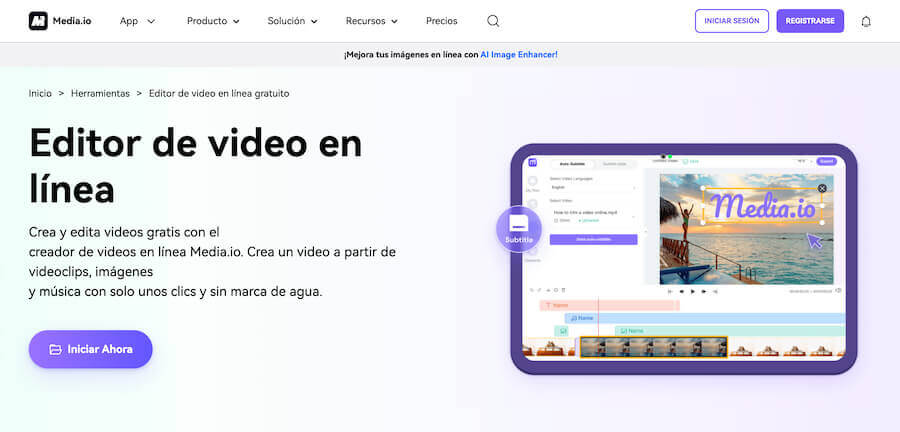
Task: Click the INICIAR SESIÓN button
Action: tap(732, 21)
